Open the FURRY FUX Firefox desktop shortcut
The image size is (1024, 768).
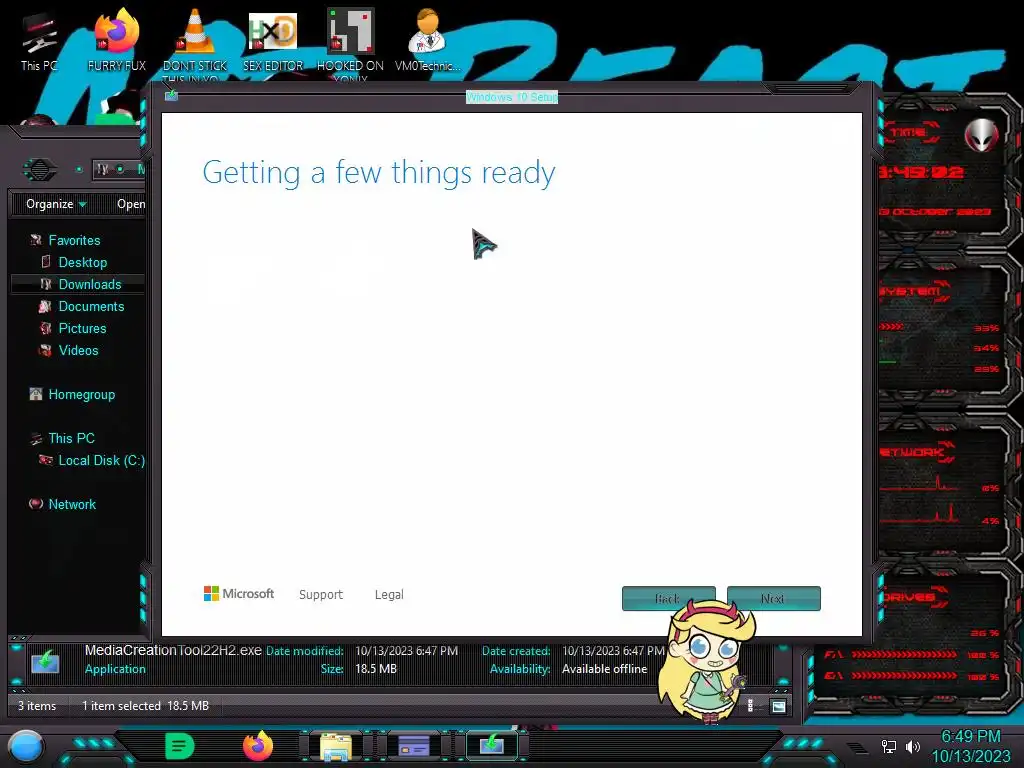coord(116,39)
